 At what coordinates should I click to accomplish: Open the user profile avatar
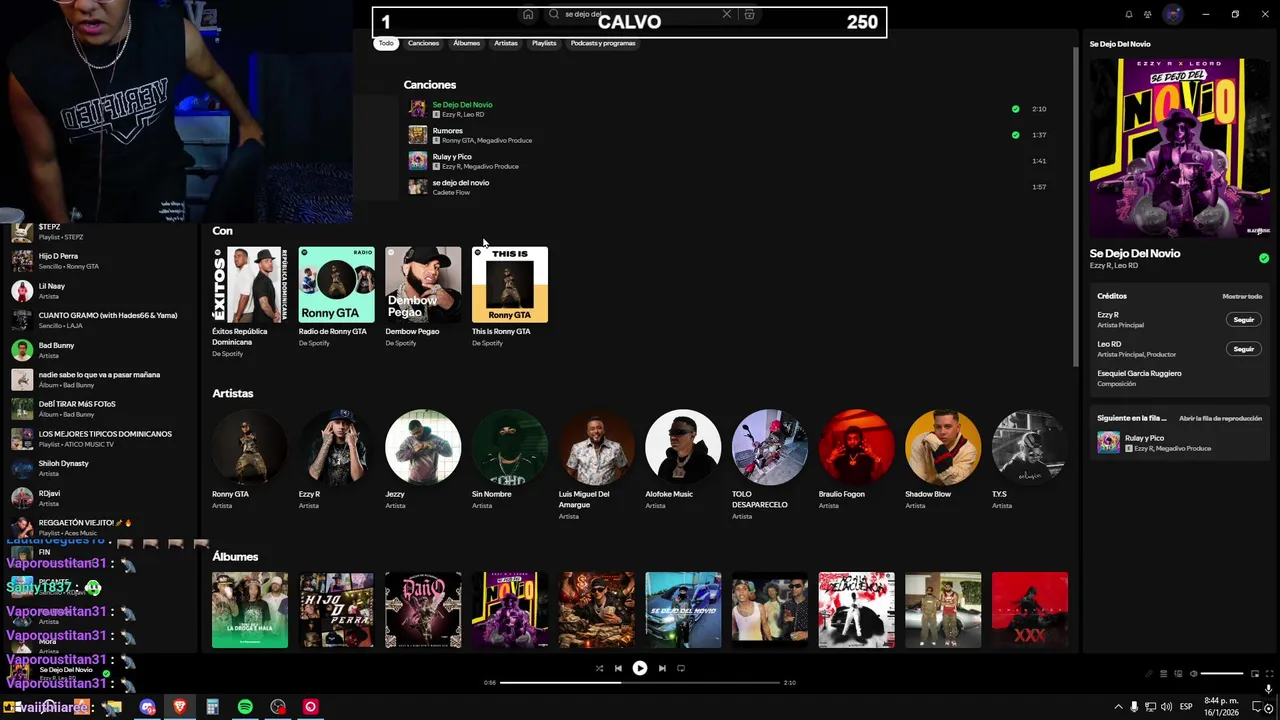coord(1173,14)
